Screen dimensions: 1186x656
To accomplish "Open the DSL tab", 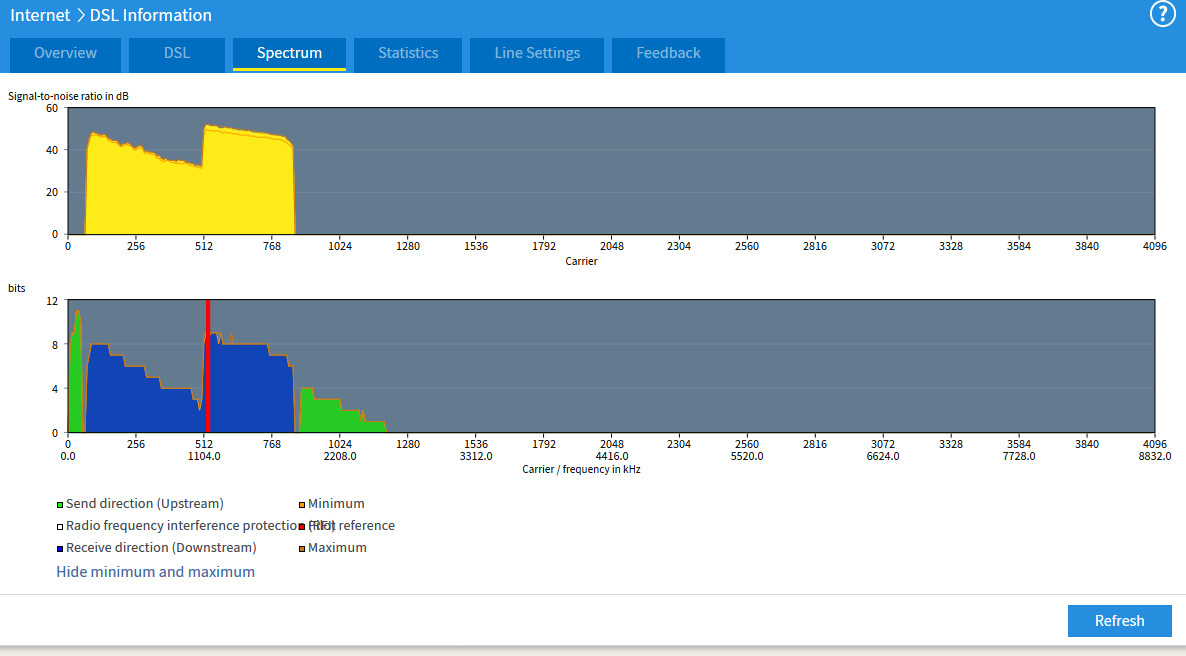I will [x=177, y=54].
